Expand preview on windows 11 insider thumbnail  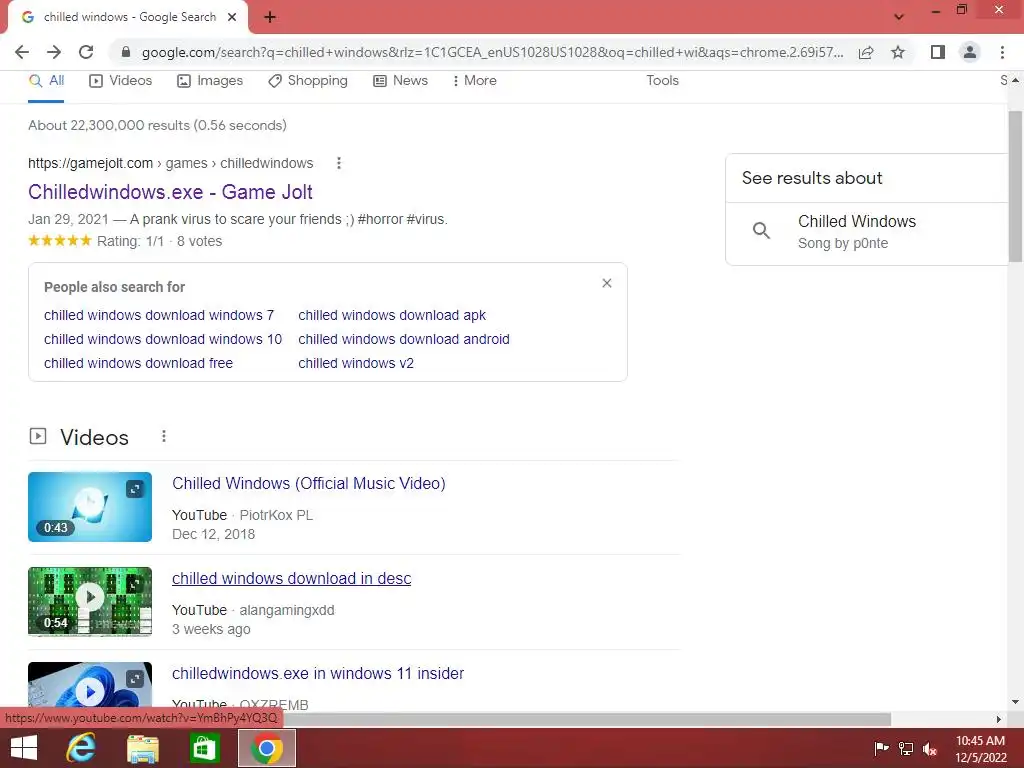point(135,679)
